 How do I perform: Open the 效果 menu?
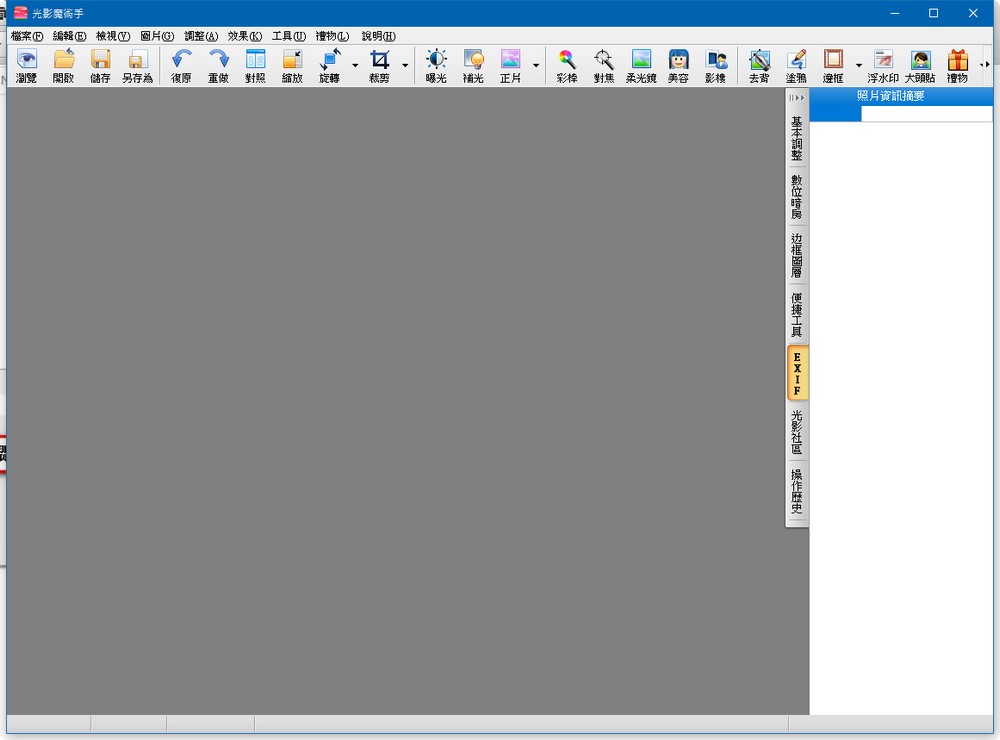click(x=244, y=36)
